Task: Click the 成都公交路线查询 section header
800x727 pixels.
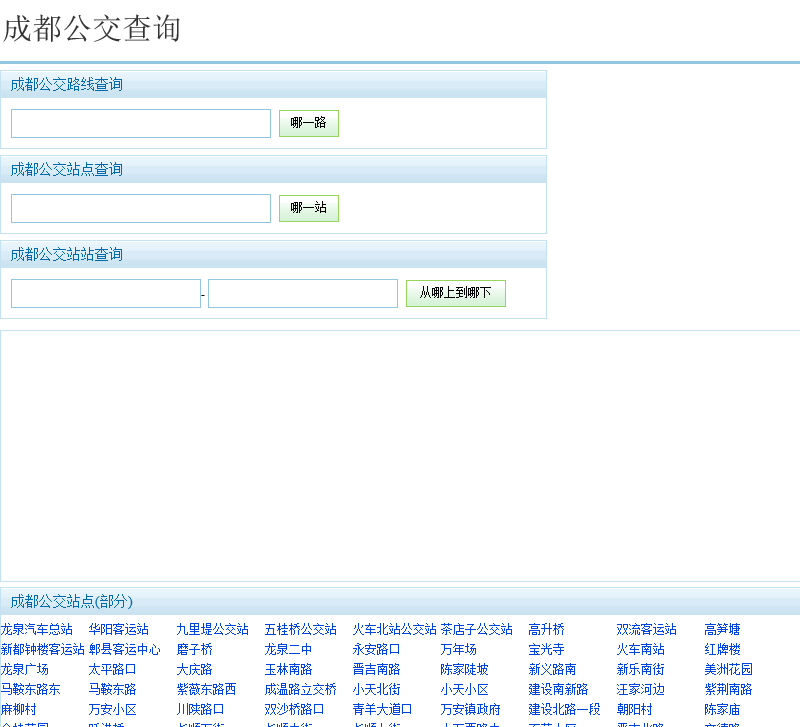Action: tap(67, 85)
